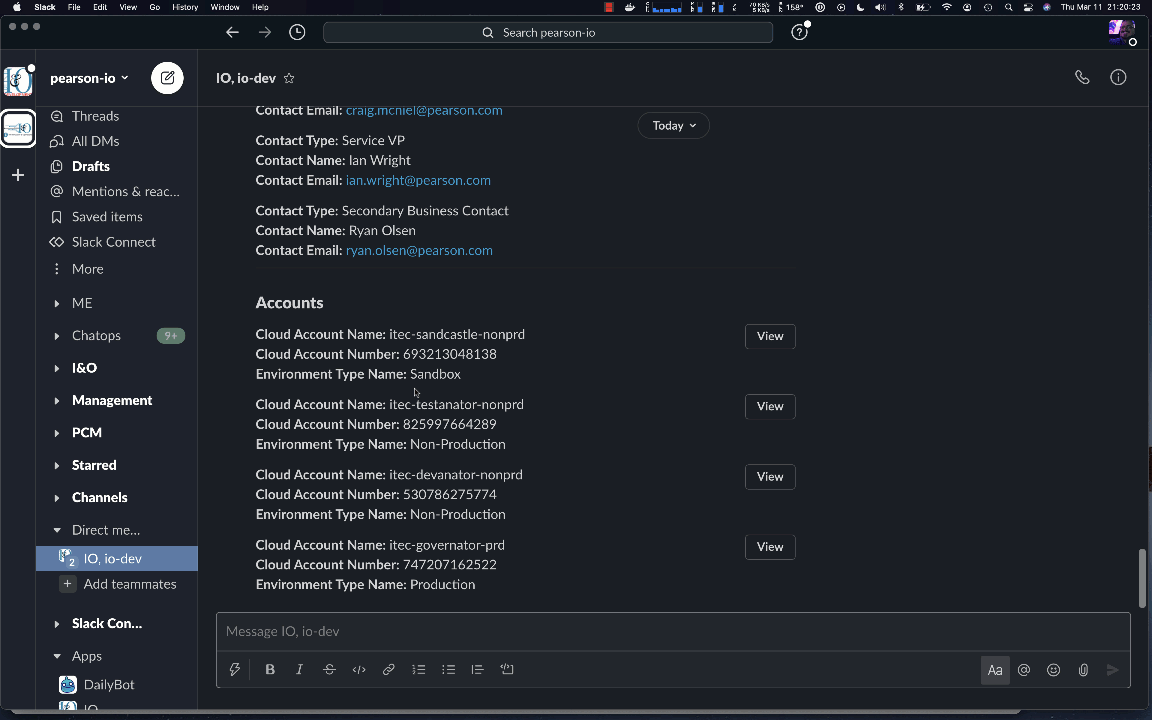The width and height of the screenshot is (1152, 720).
Task: Show conversation details info icon
Action: click(1118, 77)
